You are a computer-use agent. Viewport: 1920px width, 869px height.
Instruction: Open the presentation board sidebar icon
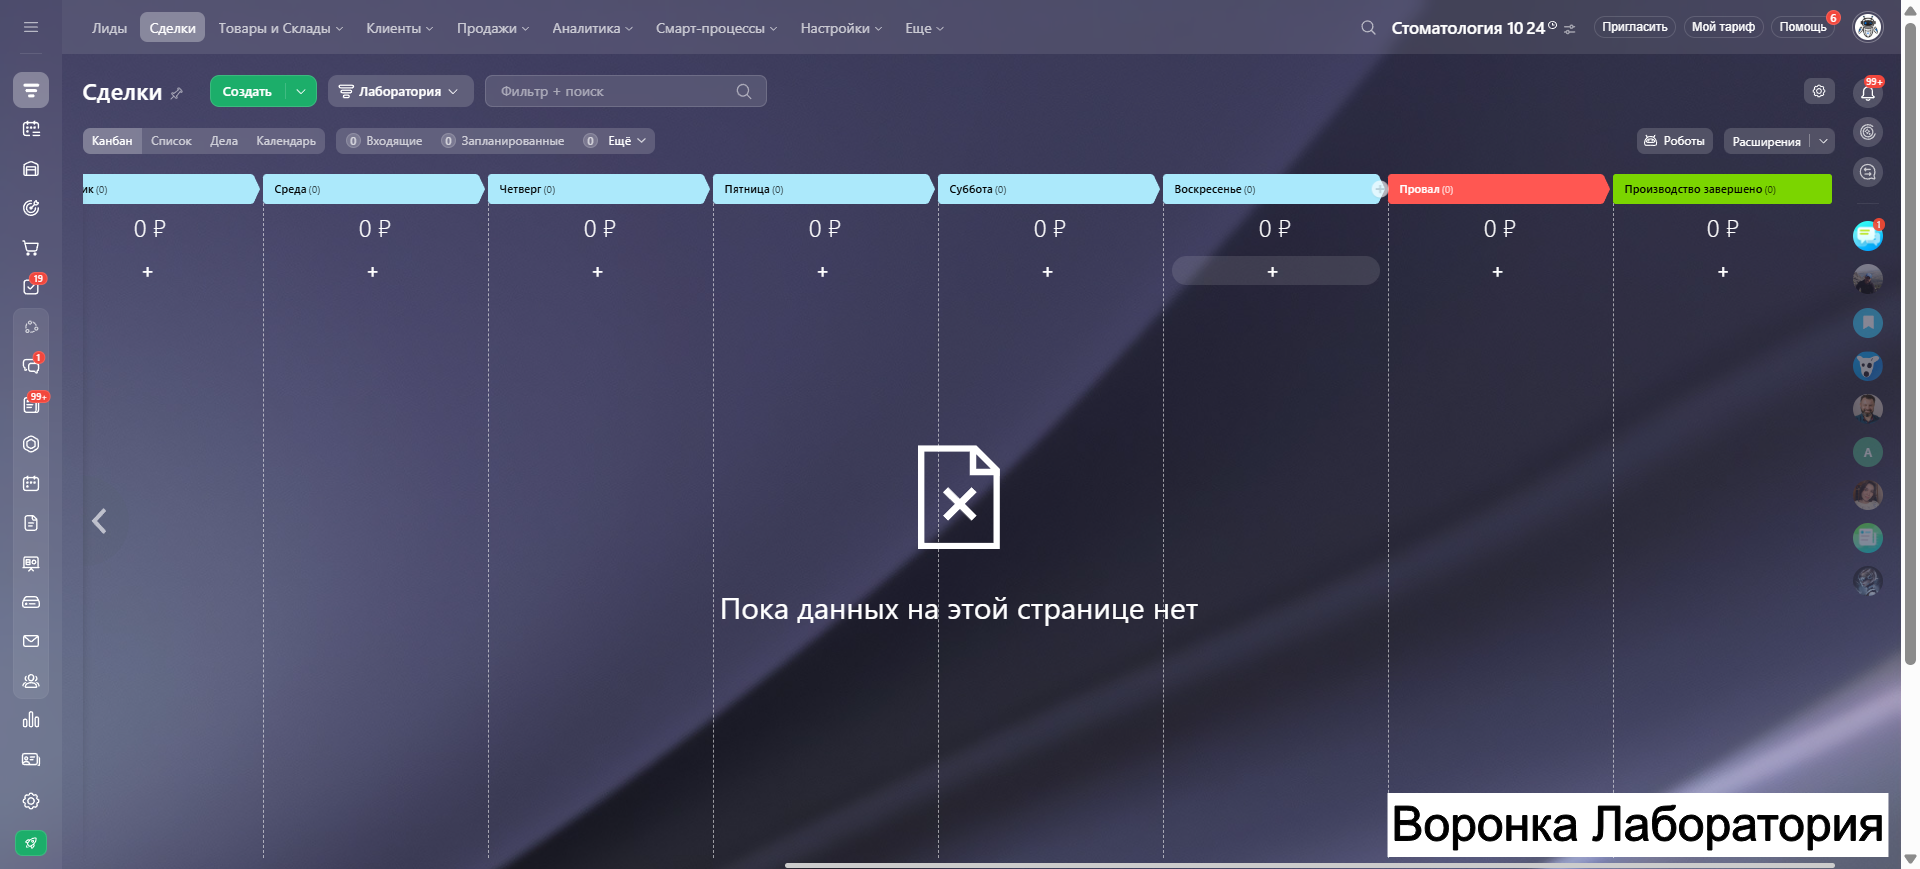coord(31,563)
